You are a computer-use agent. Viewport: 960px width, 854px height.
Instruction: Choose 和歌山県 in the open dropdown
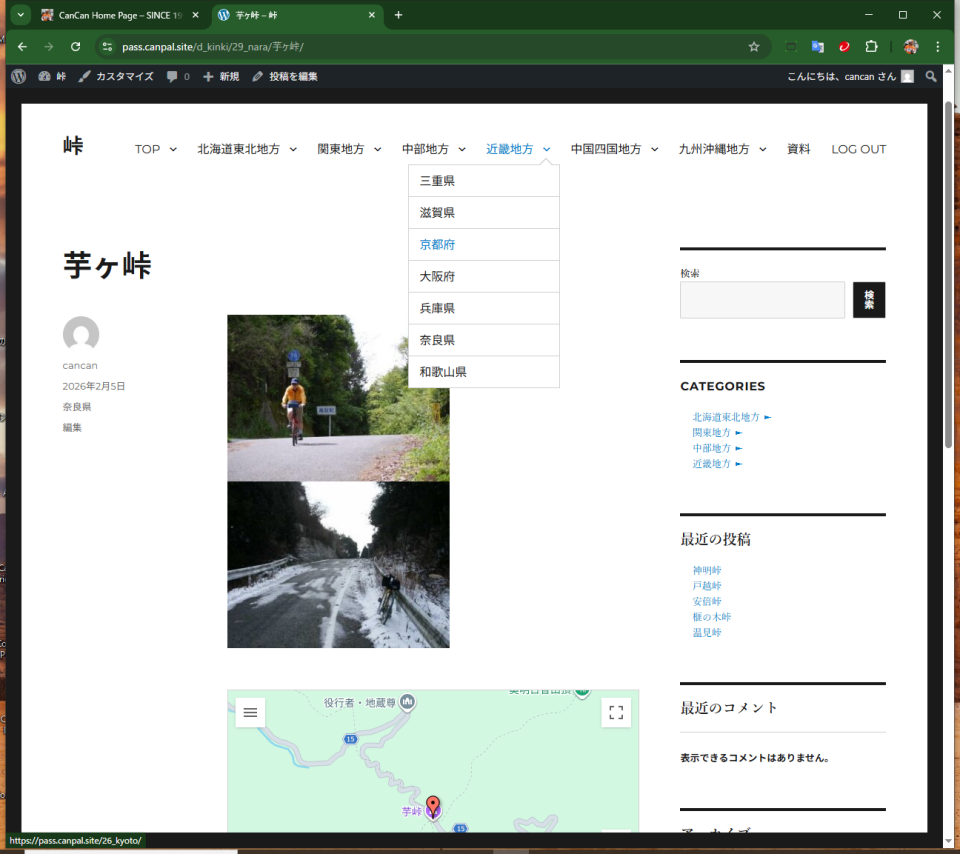[443, 371]
